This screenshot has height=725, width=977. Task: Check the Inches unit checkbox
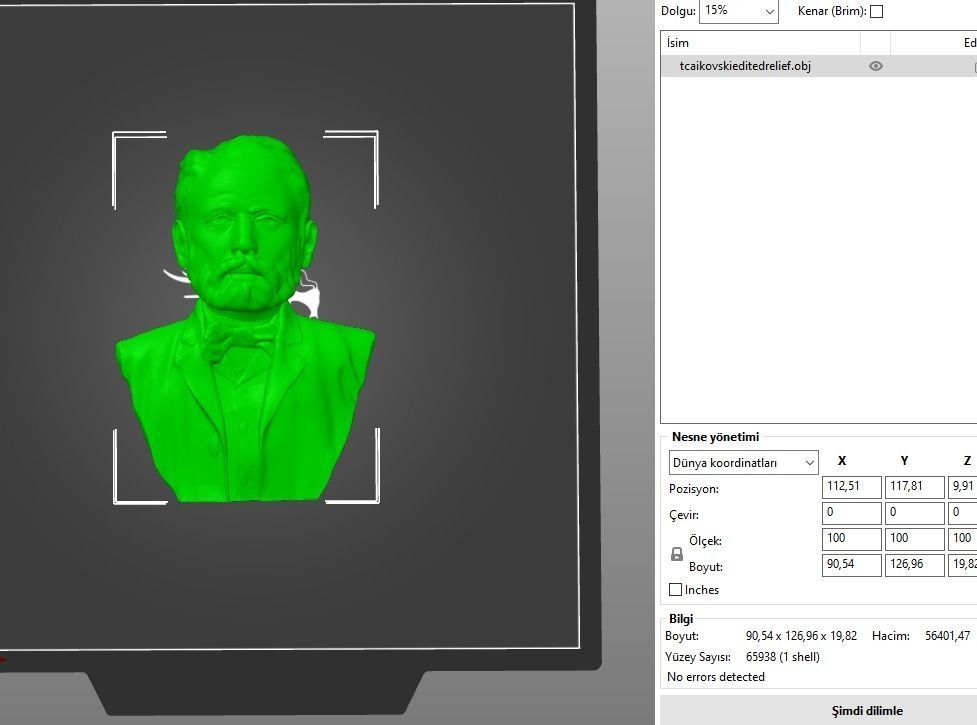click(676, 590)
